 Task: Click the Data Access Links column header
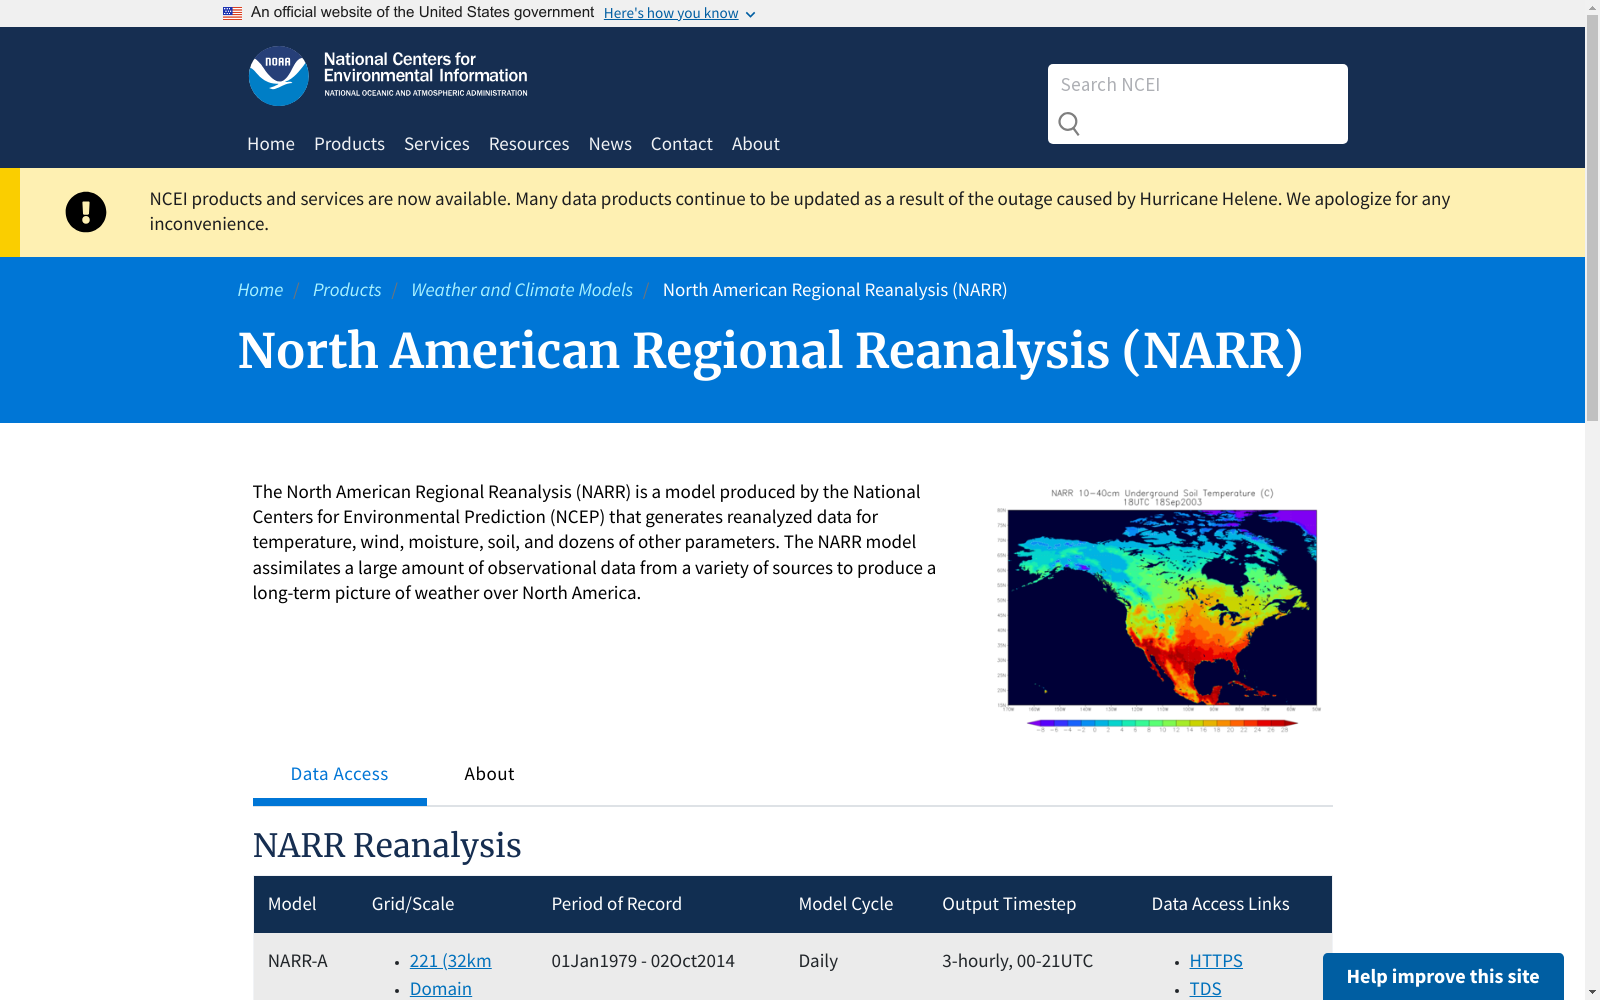click(1221, 904)
